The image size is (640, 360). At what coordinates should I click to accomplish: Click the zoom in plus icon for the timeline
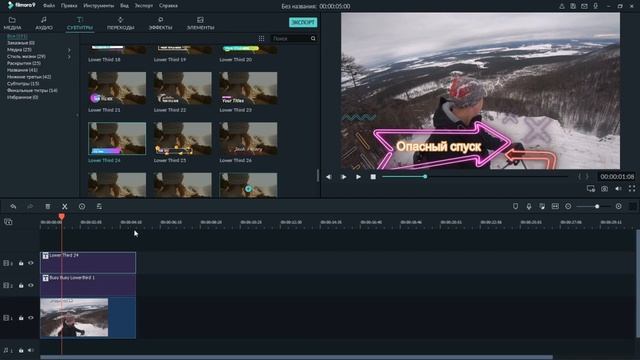coord(618,207)
